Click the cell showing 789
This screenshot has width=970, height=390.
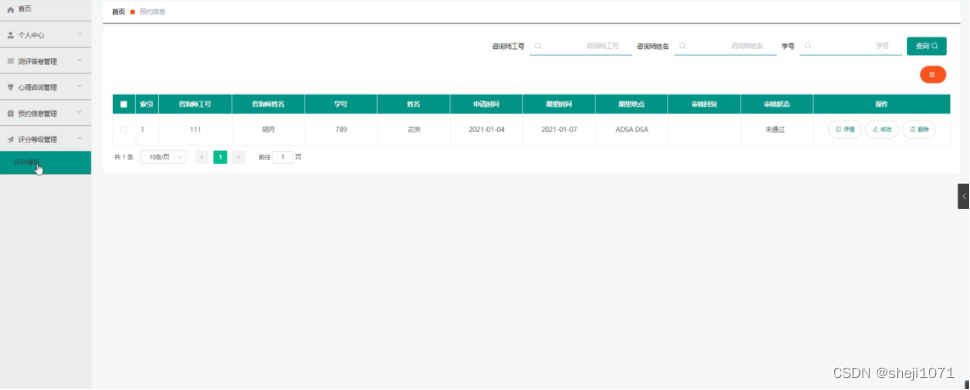pyautogui.click(x=341, y=129)
